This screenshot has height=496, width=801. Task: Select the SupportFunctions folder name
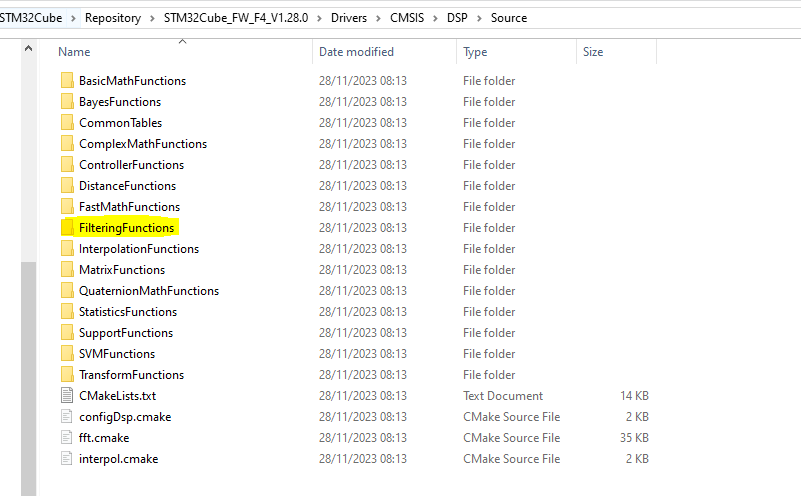(126, 333)
